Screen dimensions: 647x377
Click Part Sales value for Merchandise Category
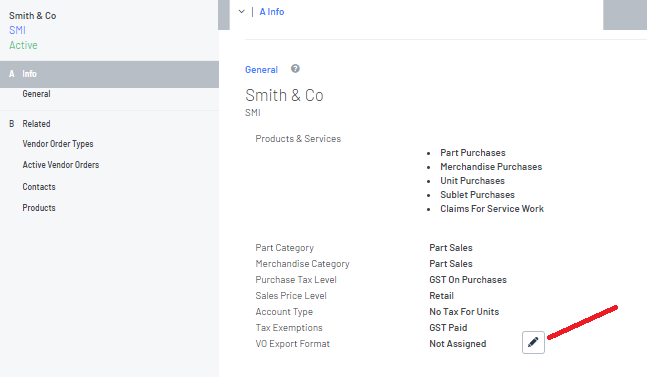pos(451,264)
